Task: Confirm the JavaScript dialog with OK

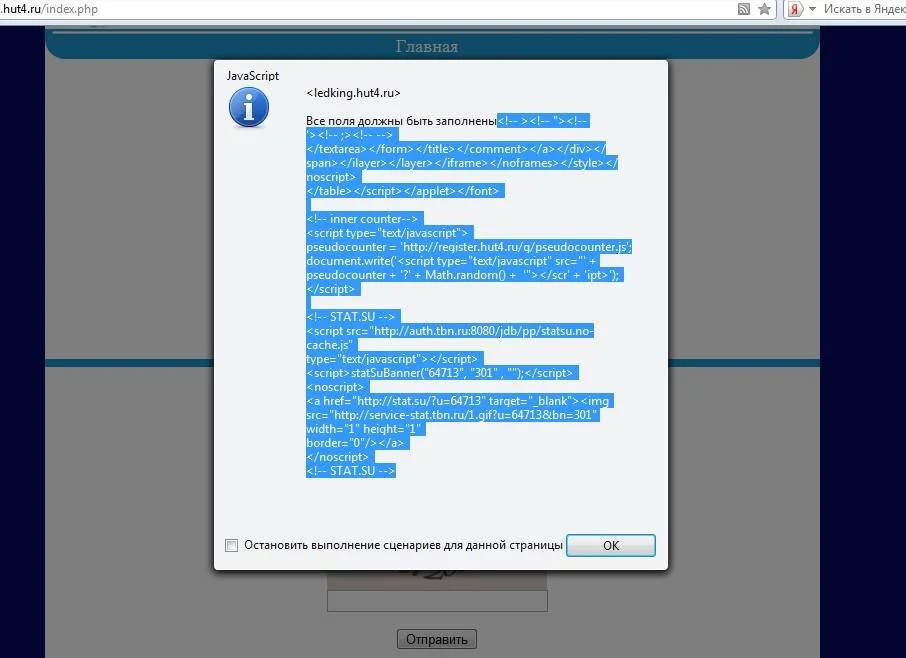Action: click(x=611, y=545)
